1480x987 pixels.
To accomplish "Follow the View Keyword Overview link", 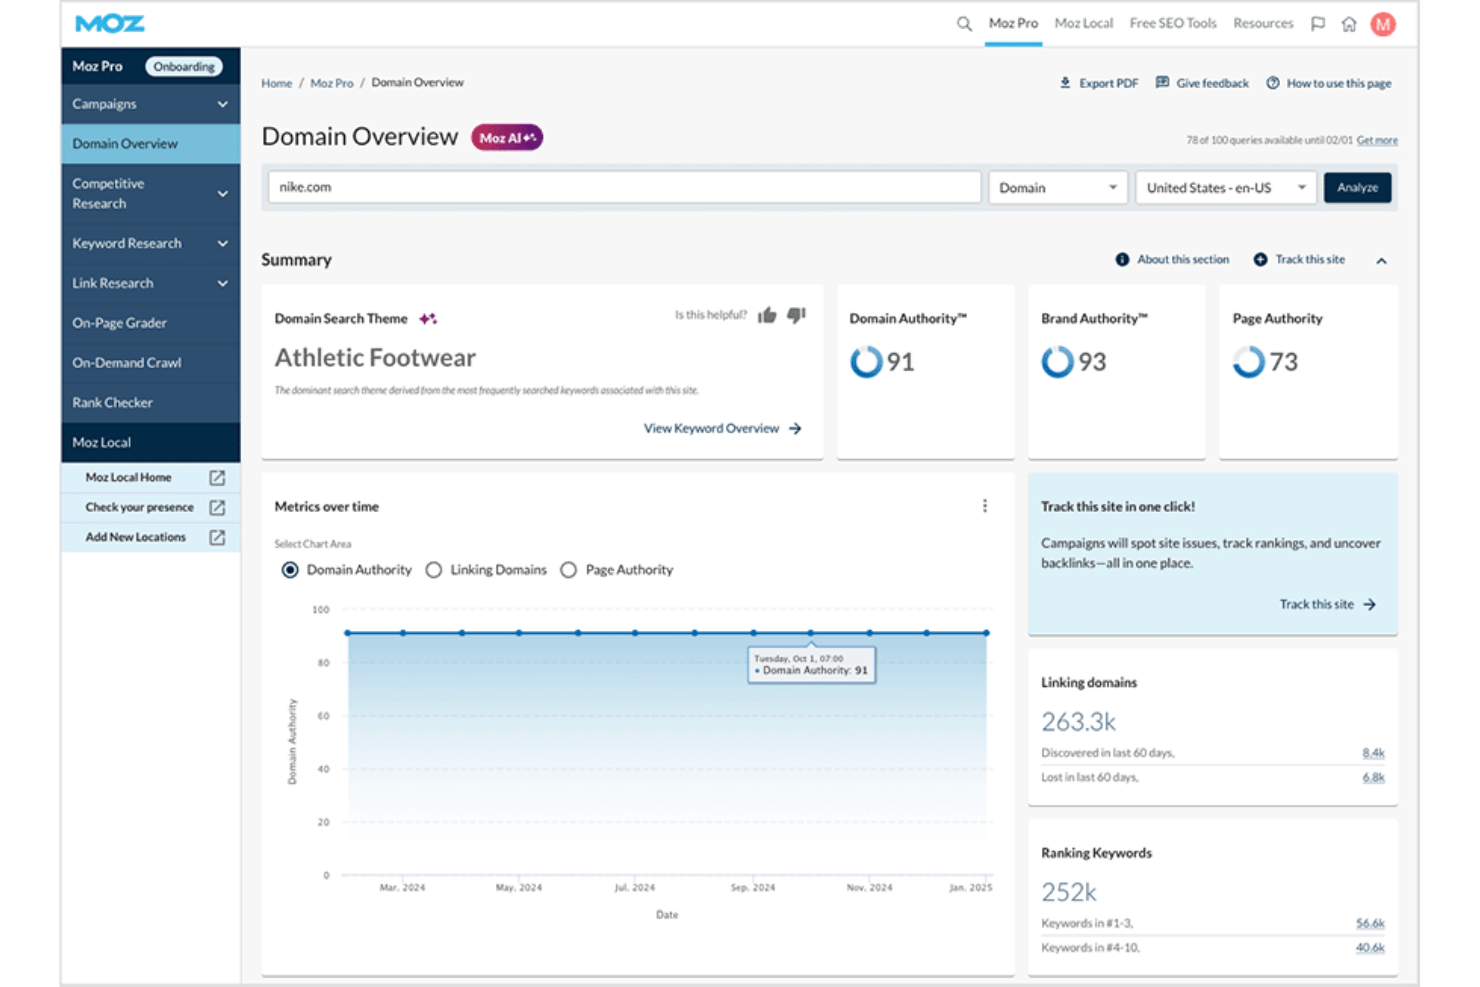I will 711,428.
